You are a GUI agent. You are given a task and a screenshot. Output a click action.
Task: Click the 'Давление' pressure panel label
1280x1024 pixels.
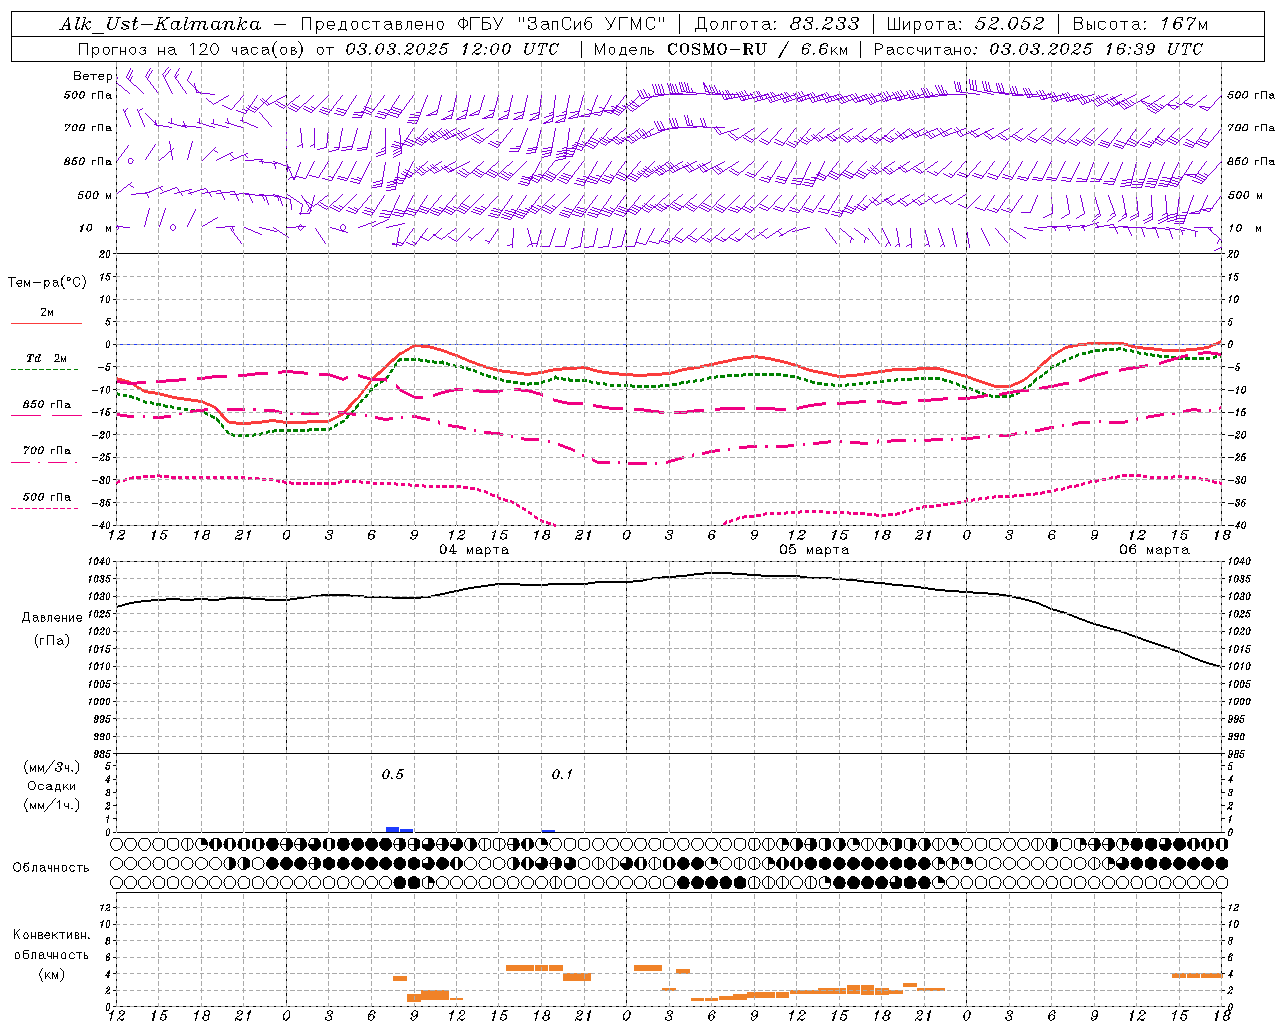[x=52, y=618]
